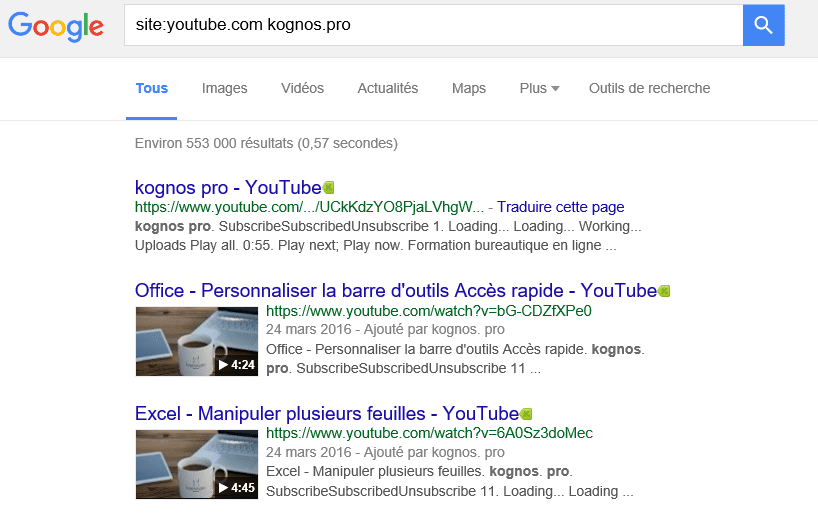Open the Maps tab
This screenshot has width=818, height=529.
tap(468, 88)
